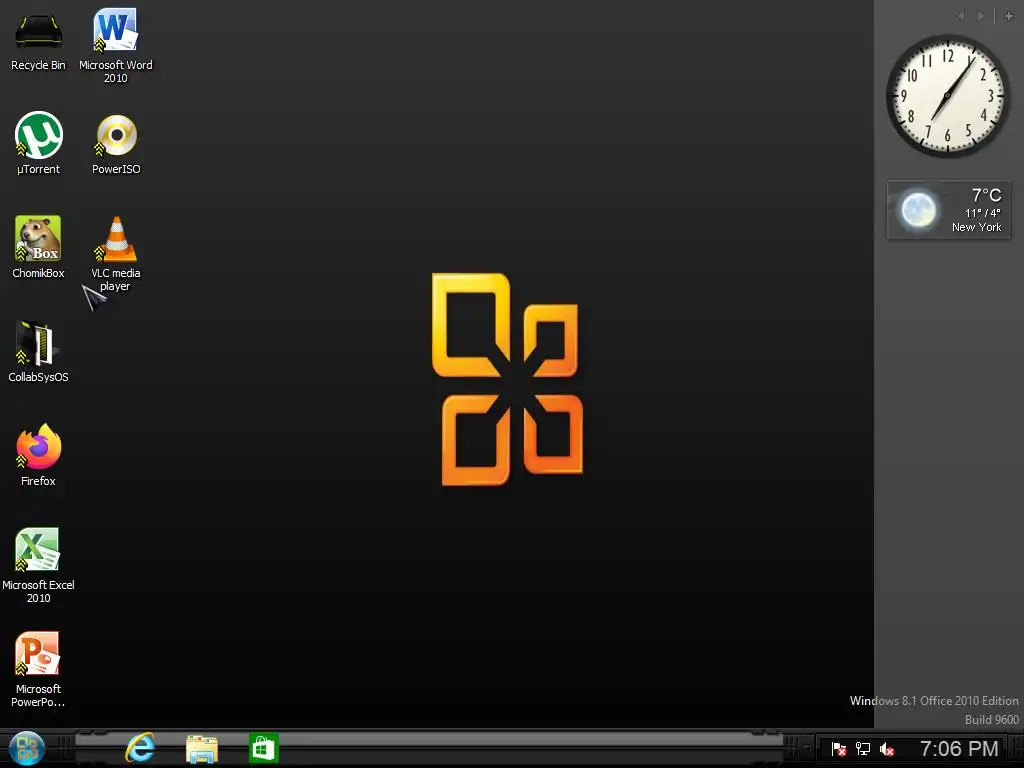Viewport: 1024px width, 768px height.
Task: Select the PowerISO desktop shortcut
Action: (x=116, y=145)
